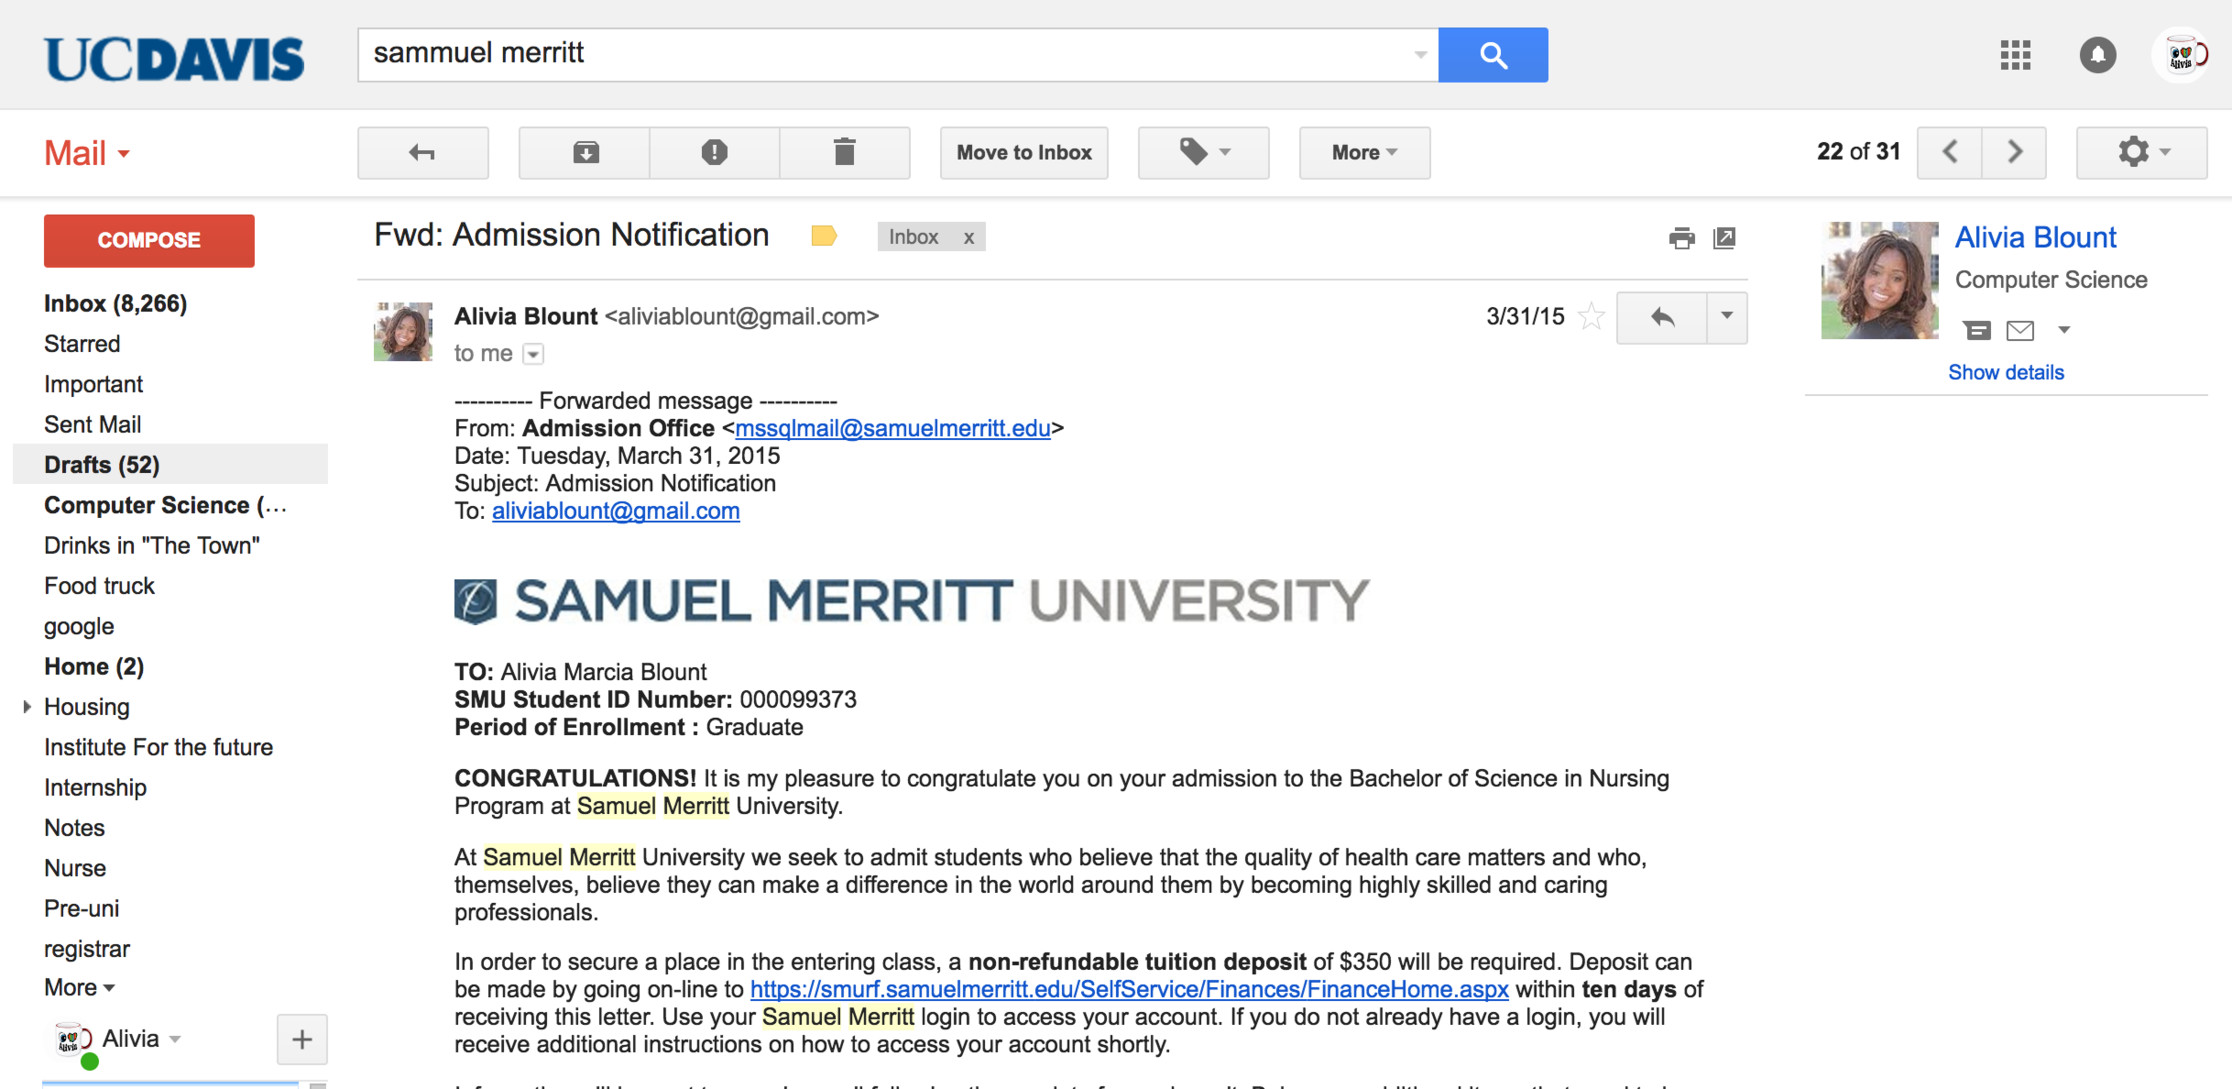Click the mssqlmail@samuelmerritt.edu link
2232x1089 pixels.
point(892,429)
